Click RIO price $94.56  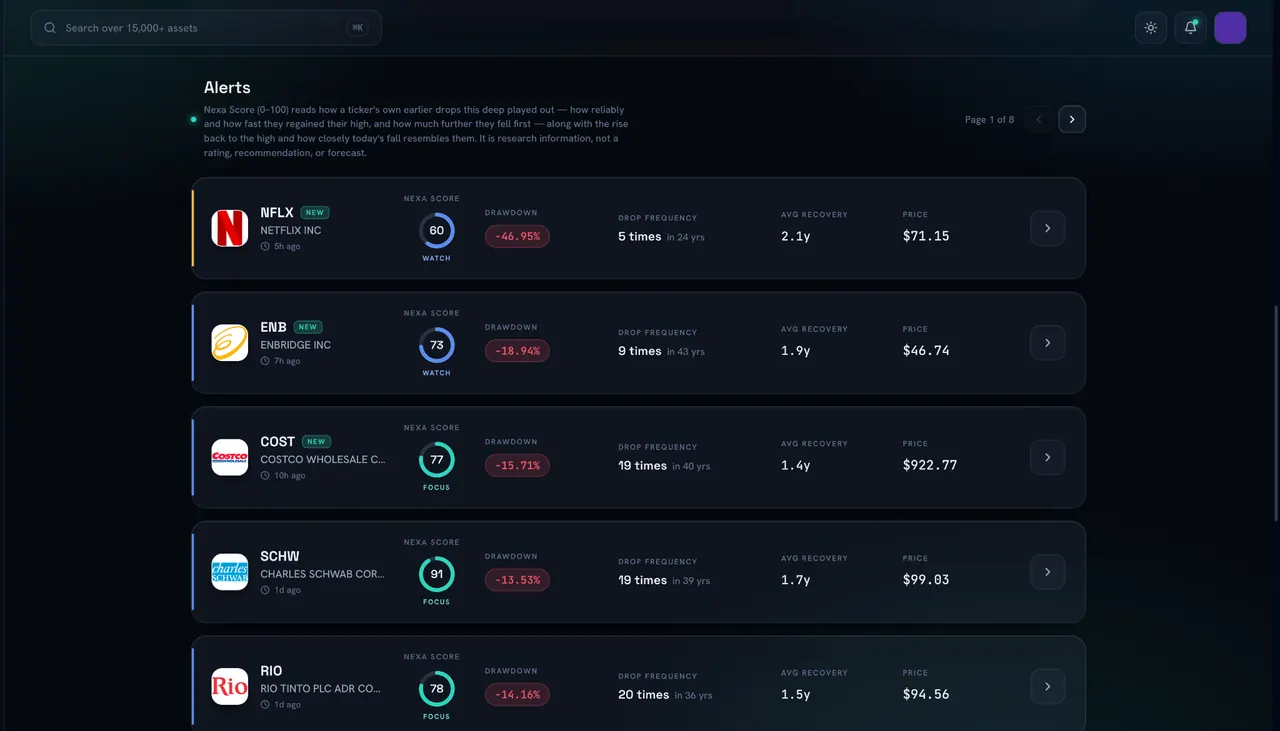coord(926,694)
